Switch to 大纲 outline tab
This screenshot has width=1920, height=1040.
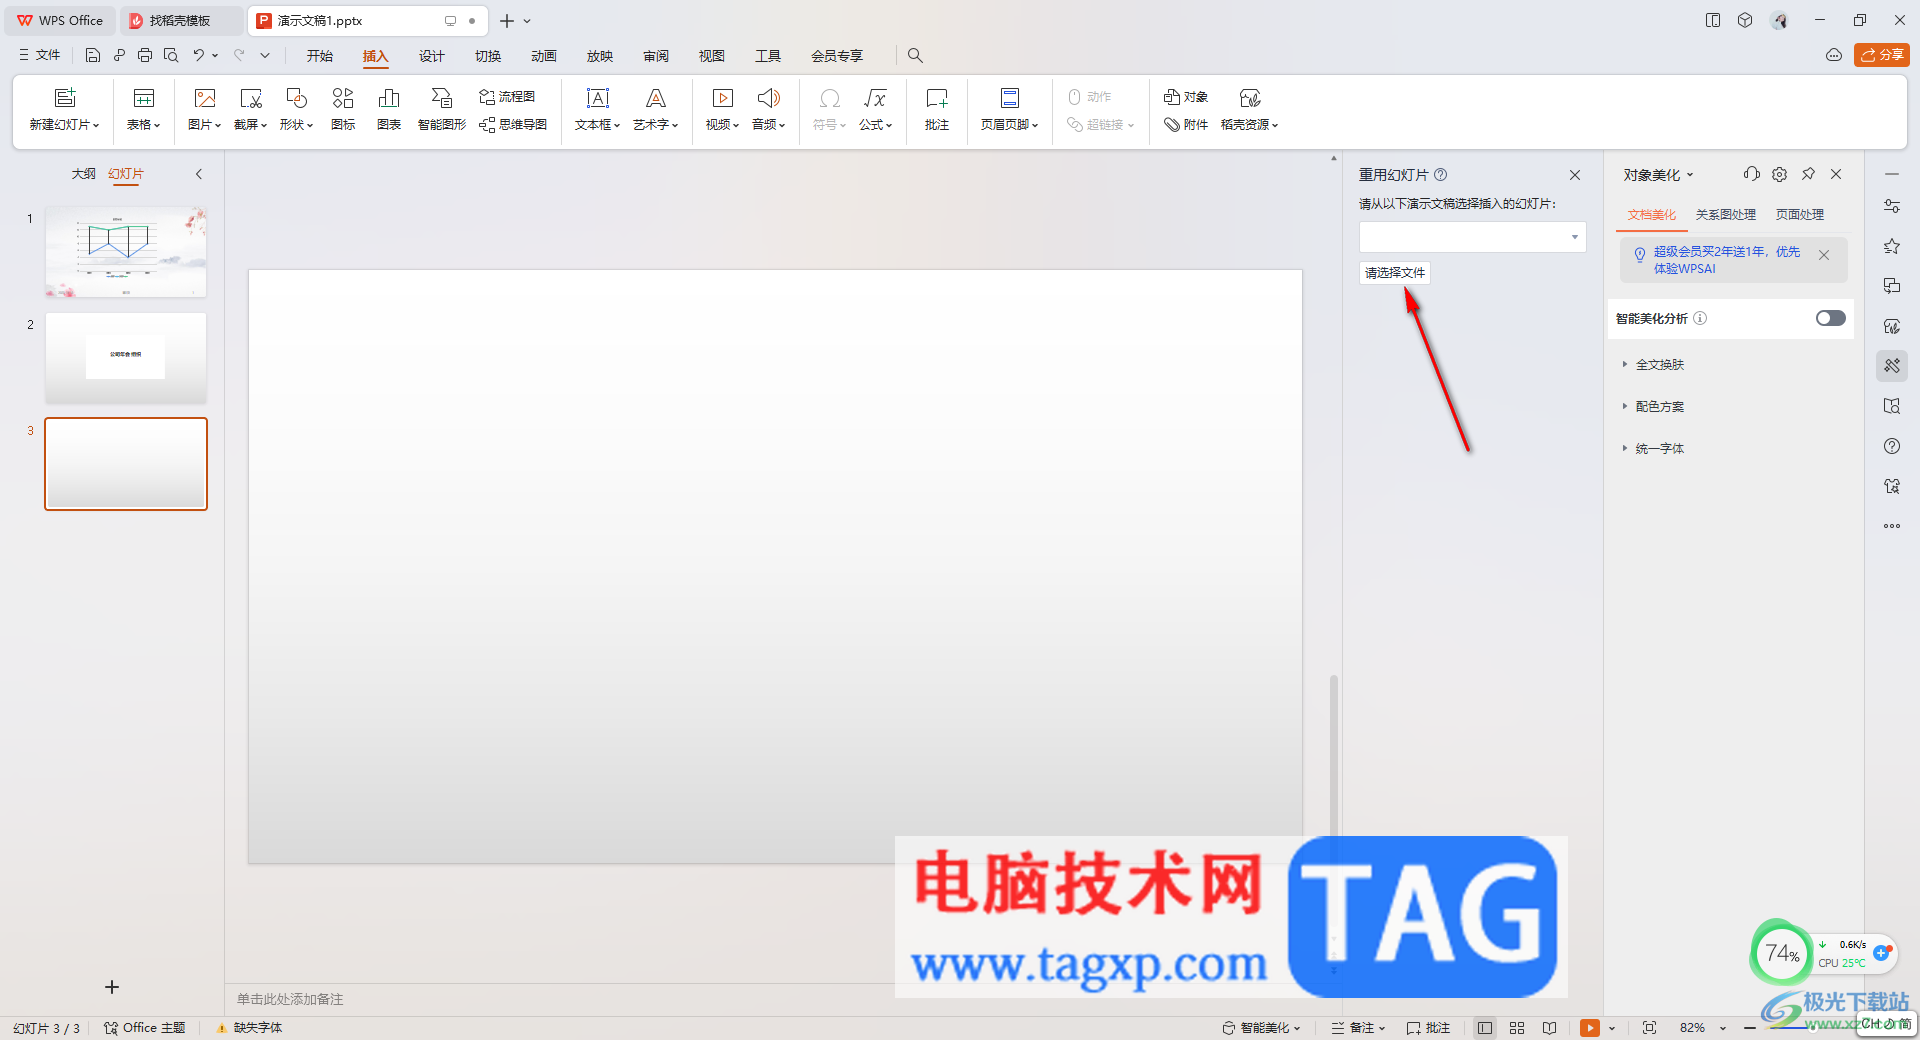coord(84,174)
